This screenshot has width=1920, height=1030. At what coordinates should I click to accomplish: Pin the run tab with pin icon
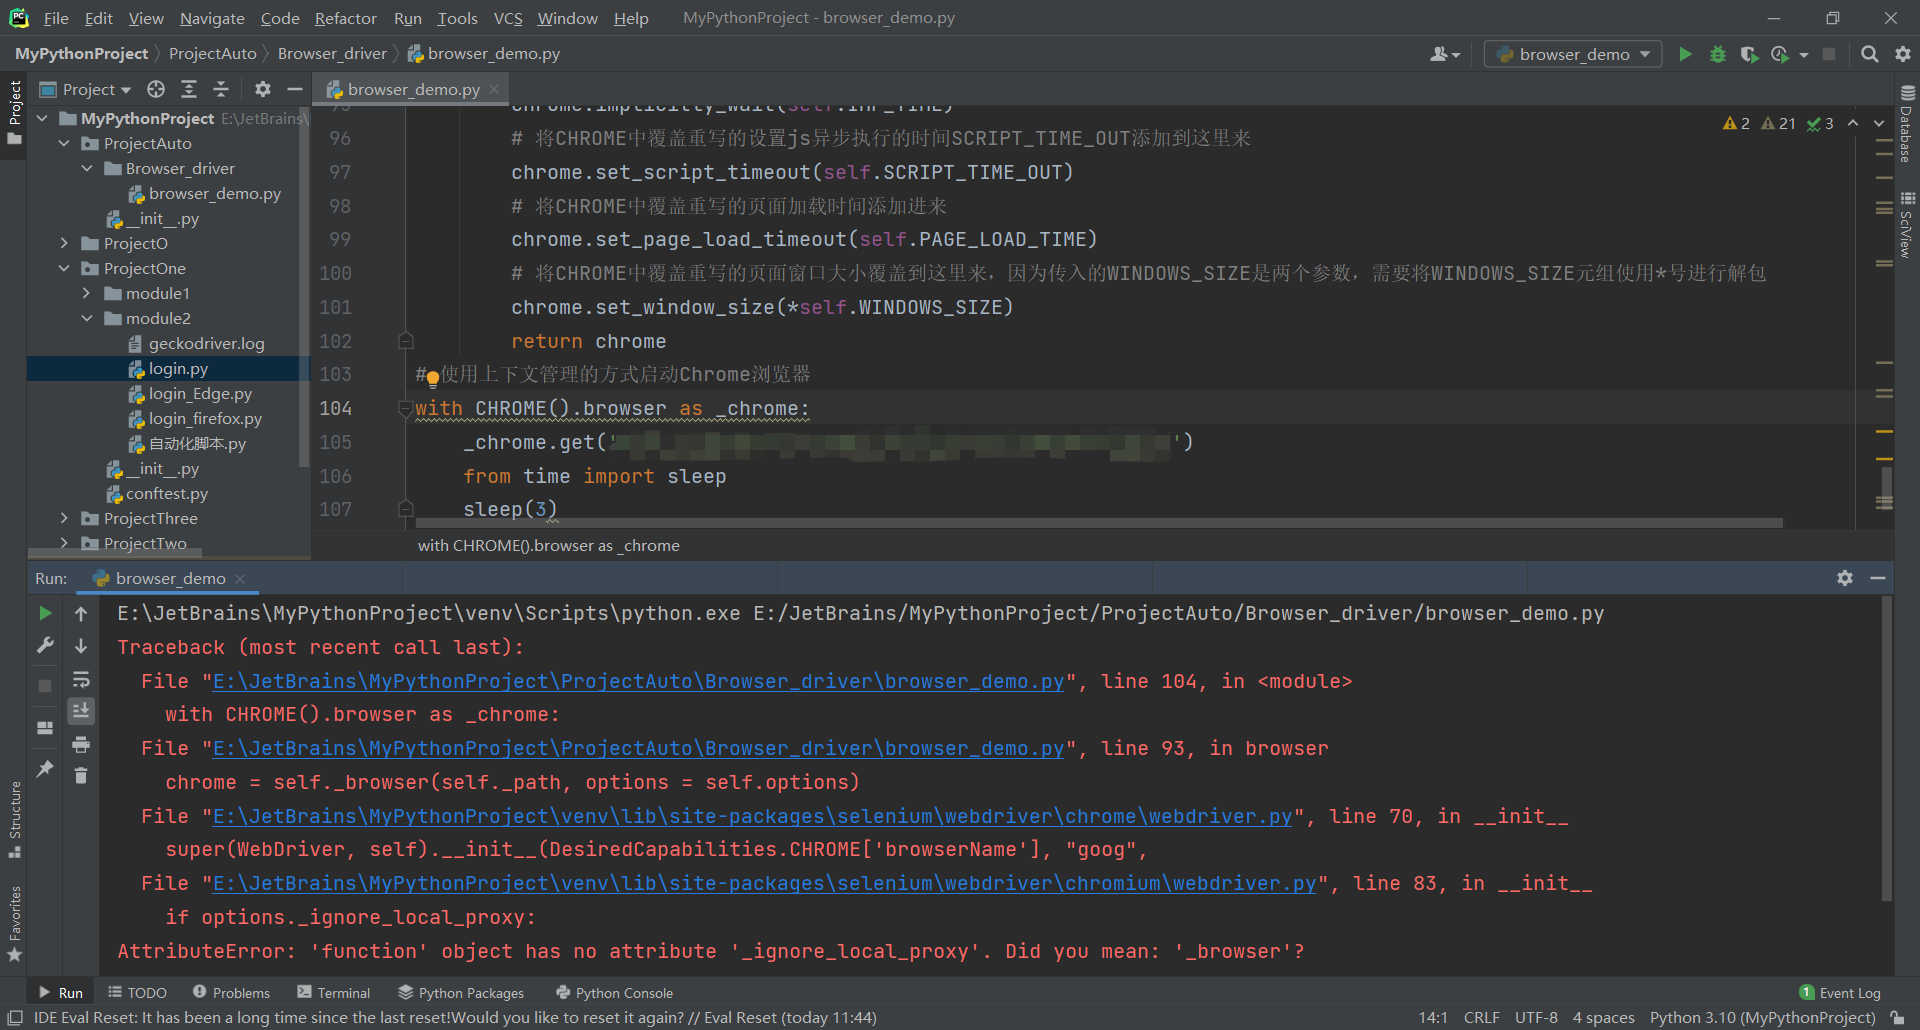point(45,768)
